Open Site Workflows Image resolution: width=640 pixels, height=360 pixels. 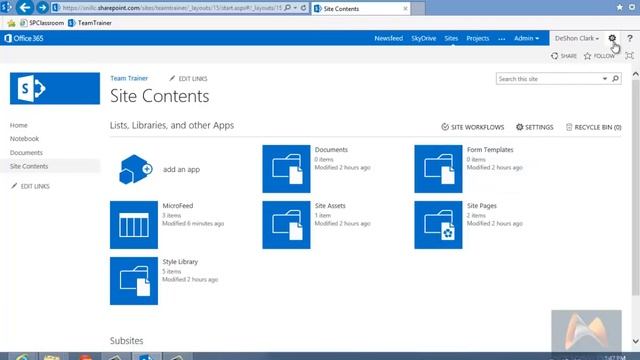[x=473, y=127]
